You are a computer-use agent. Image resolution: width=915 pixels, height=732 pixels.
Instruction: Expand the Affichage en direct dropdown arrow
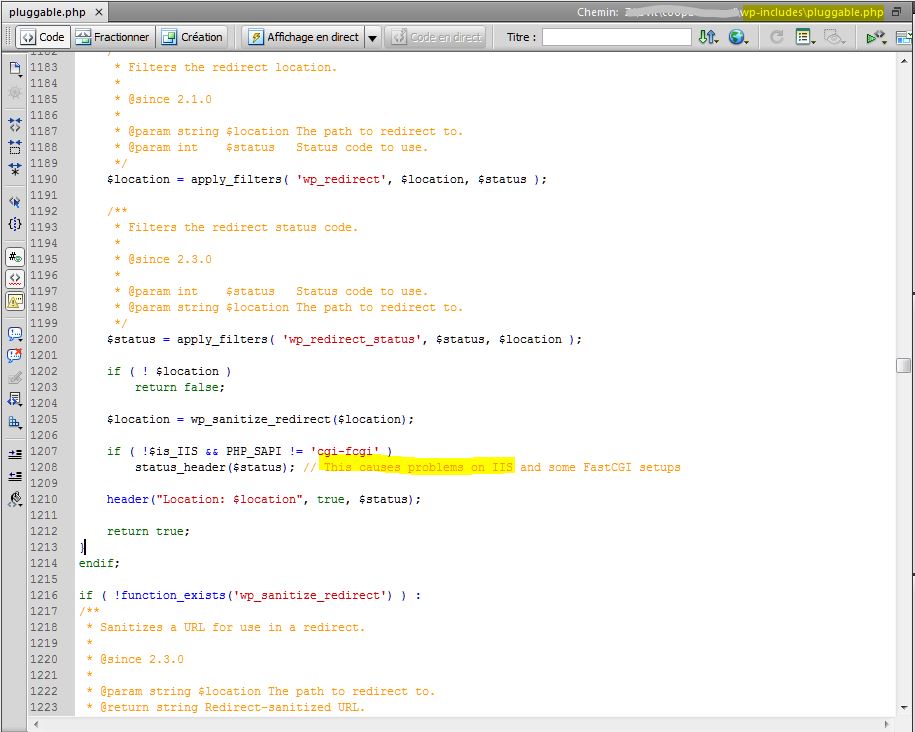[372, 38]
